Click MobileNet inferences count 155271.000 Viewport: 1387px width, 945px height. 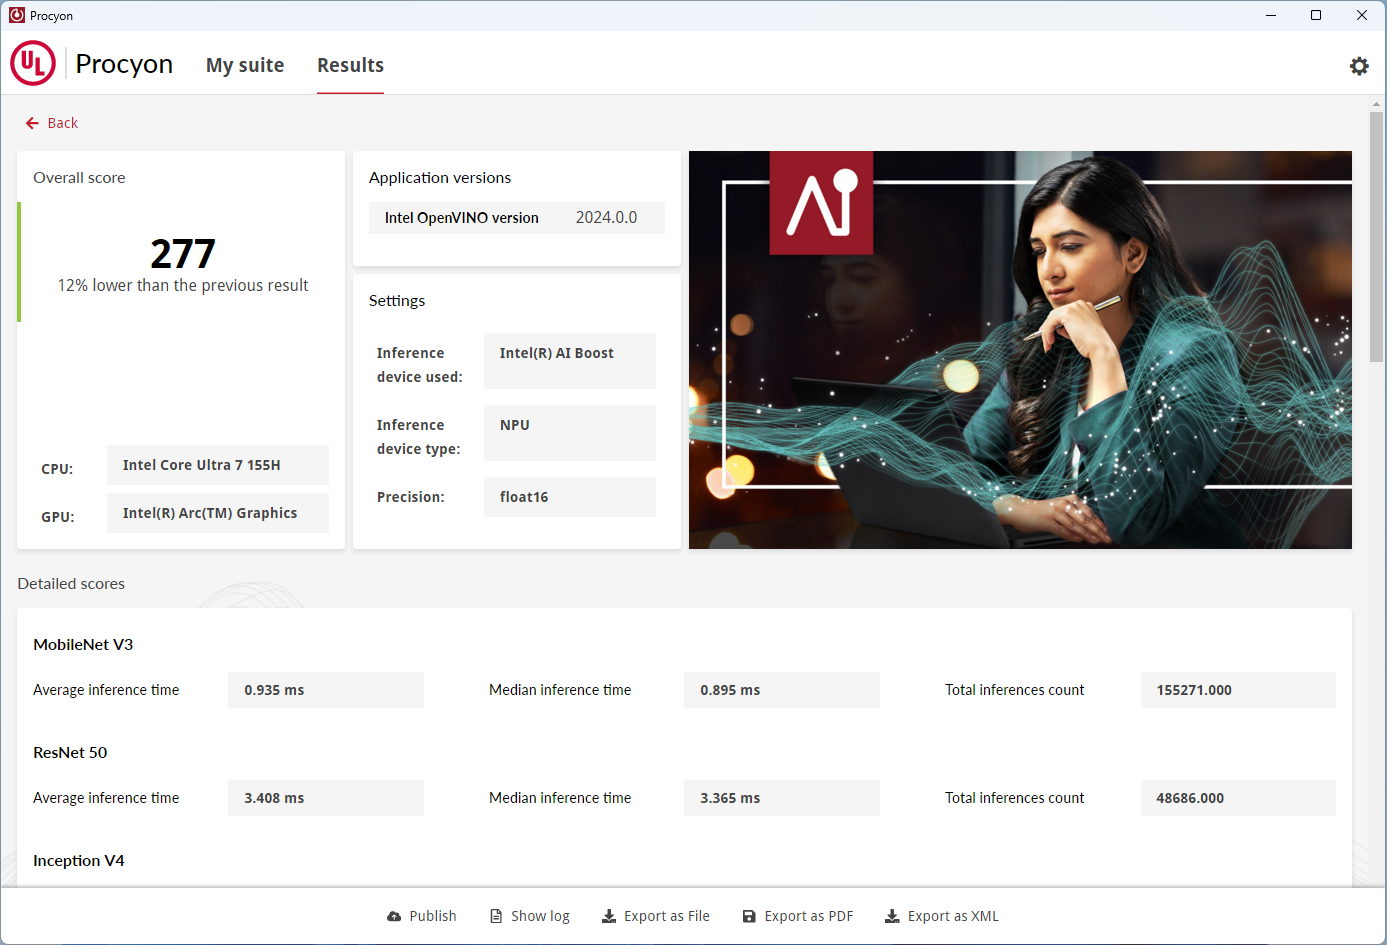pyautogui.click(x=1238, y=690)
